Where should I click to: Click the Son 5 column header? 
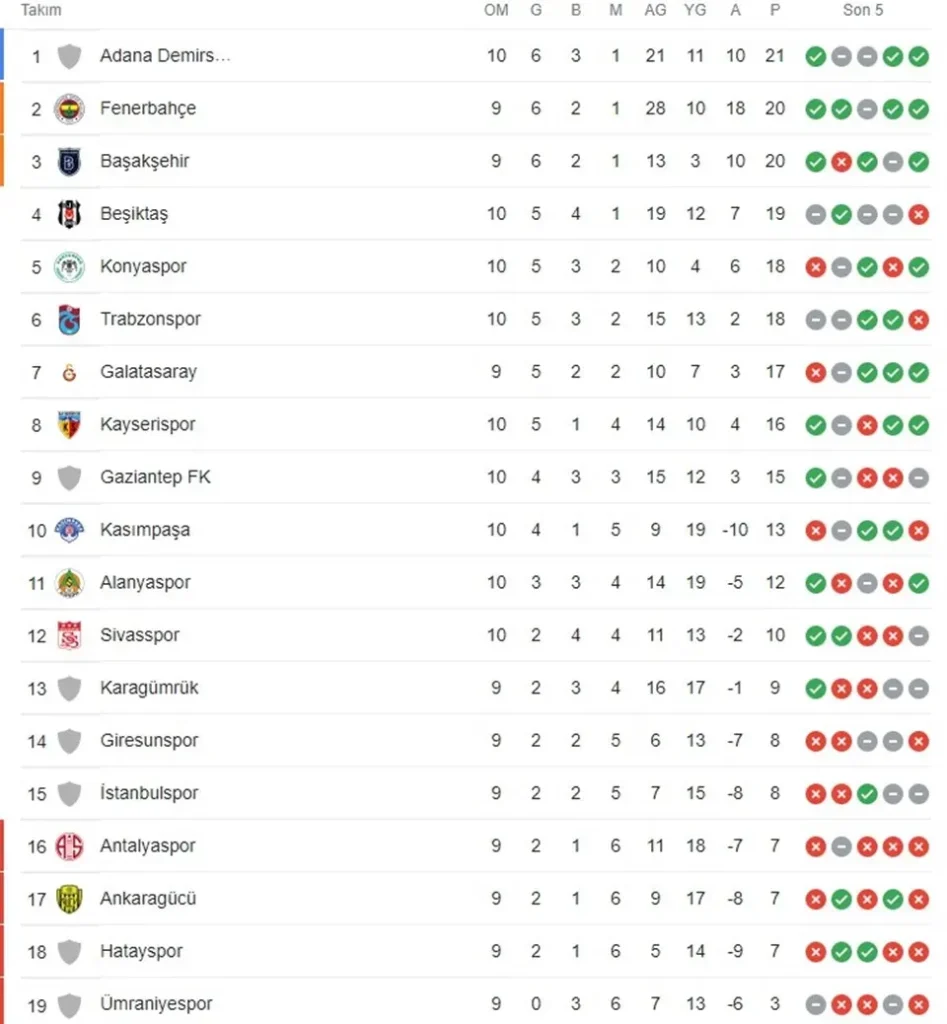pos(863,10)
